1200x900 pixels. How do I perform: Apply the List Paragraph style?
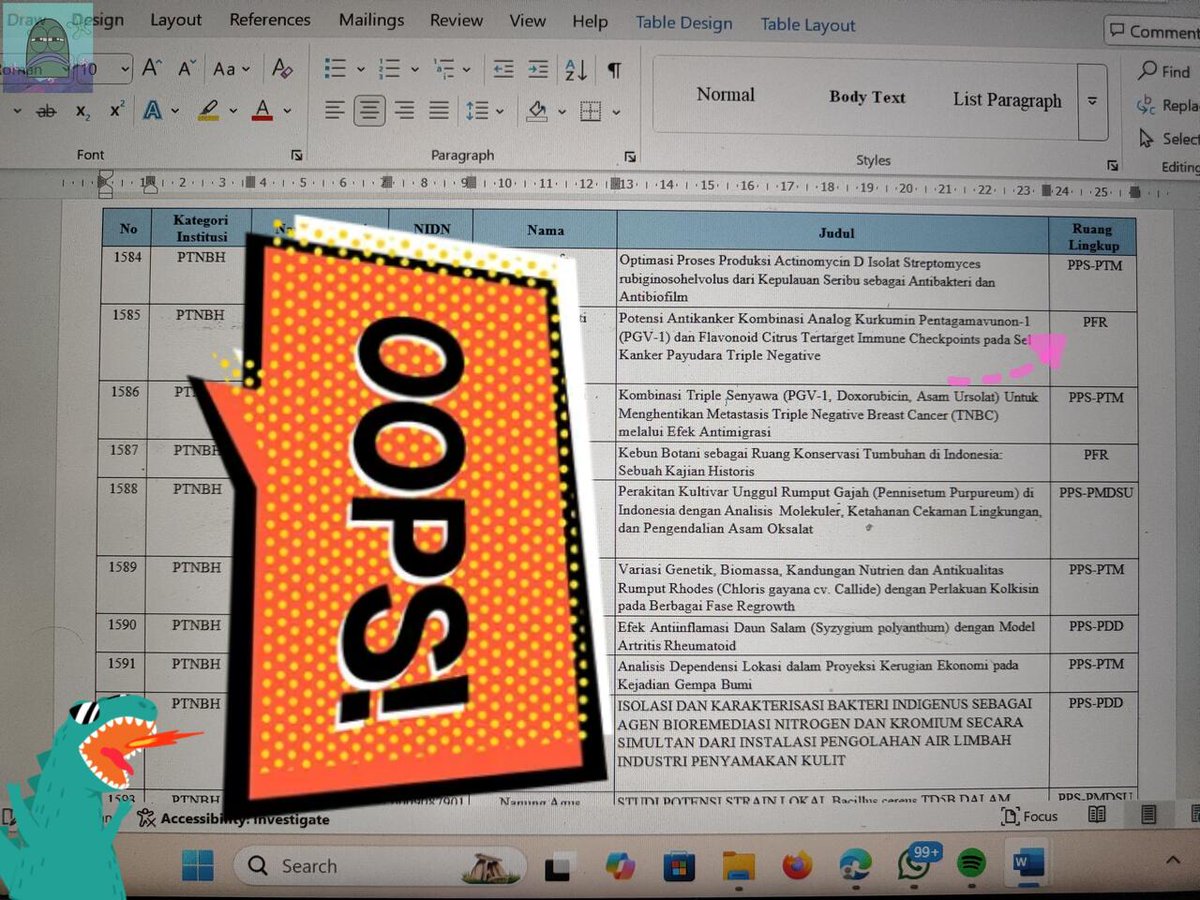pos(1007,100)
